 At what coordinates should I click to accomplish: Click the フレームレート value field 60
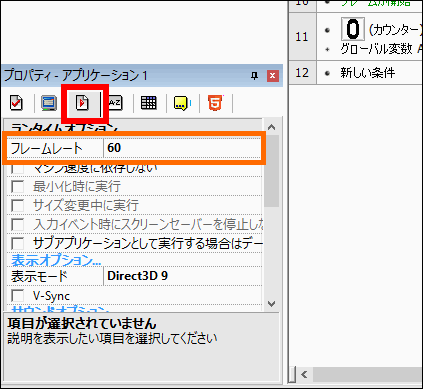click(x=182, y=148)
